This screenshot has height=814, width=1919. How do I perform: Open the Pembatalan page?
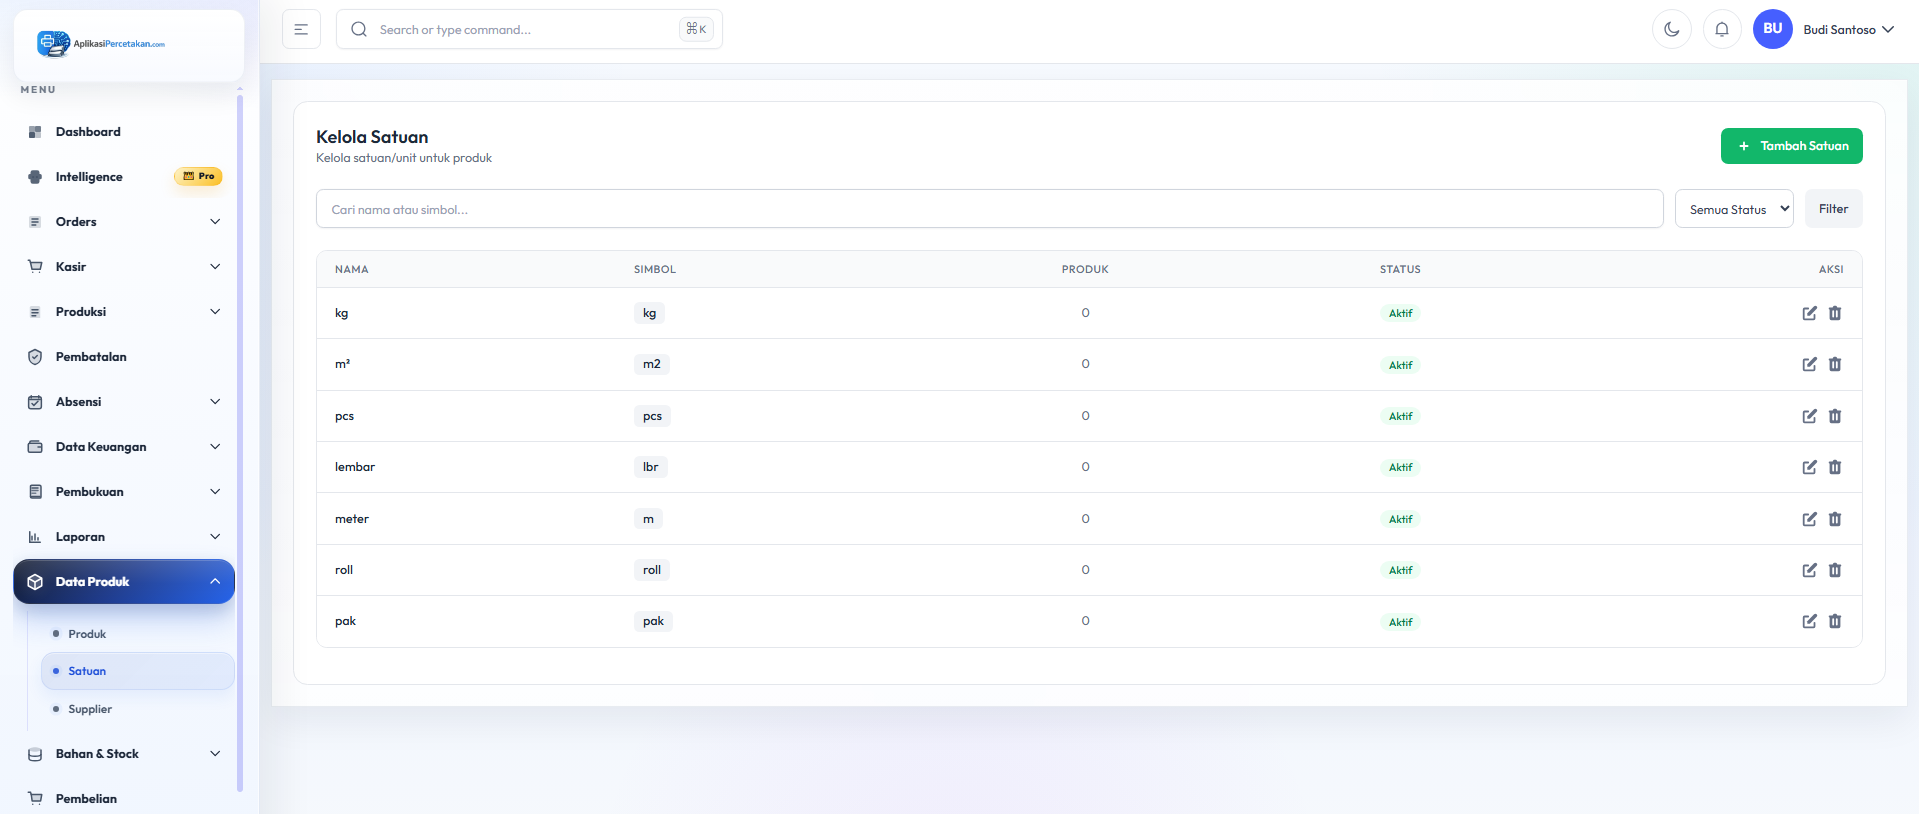click(x=124, y=357)
